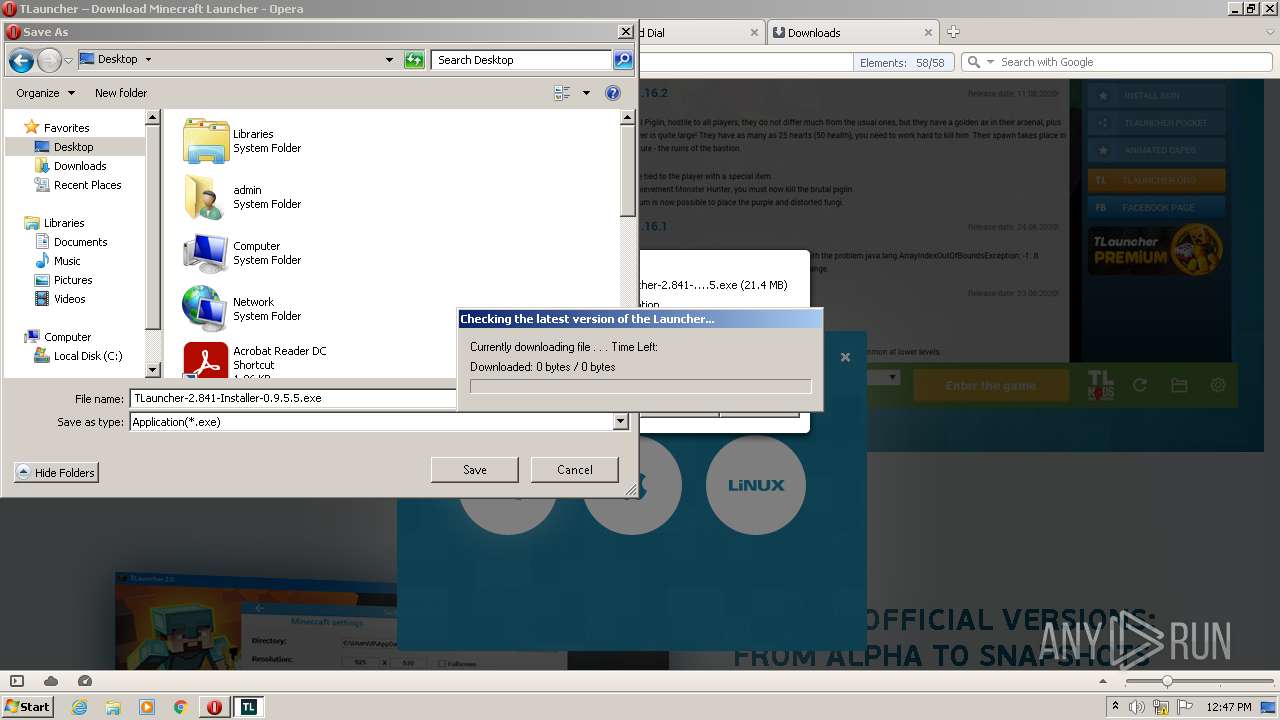This screenshot has height=720, width=1280.
Task: Open Facebook Page link
Action: click(1156, 207)
